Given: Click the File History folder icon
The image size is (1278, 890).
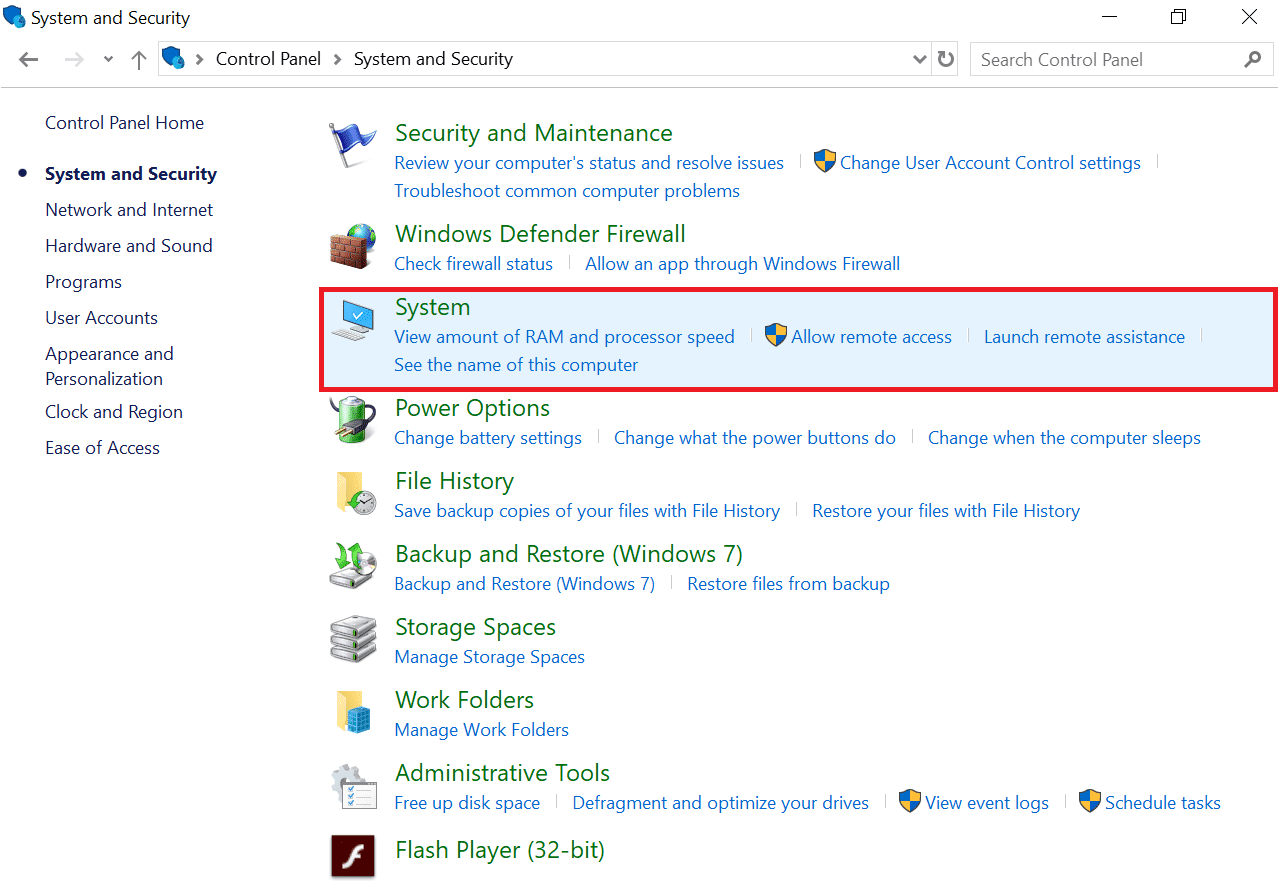Looking at the screenshot, I should (354, 494).
